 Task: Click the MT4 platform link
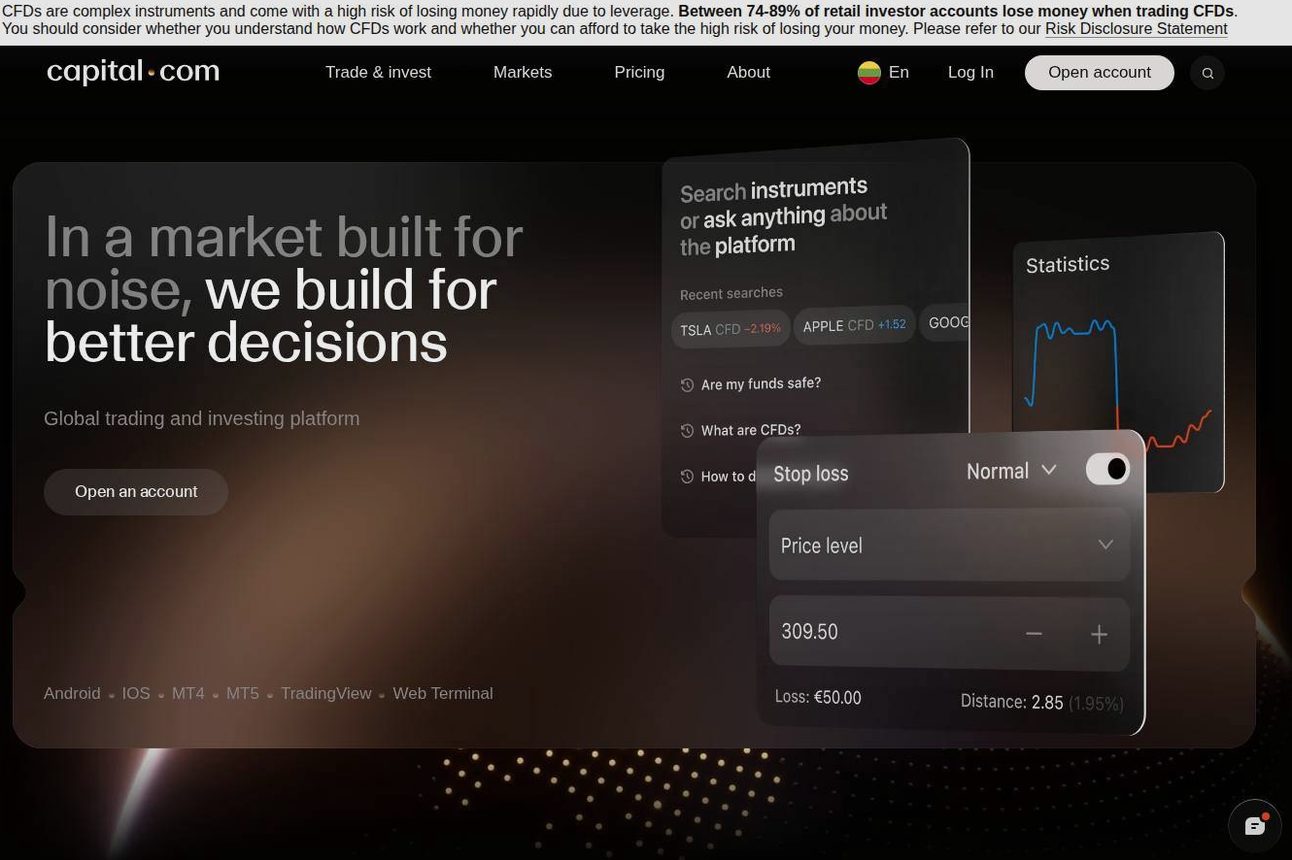pyautogui.click(x=188, y=694)
